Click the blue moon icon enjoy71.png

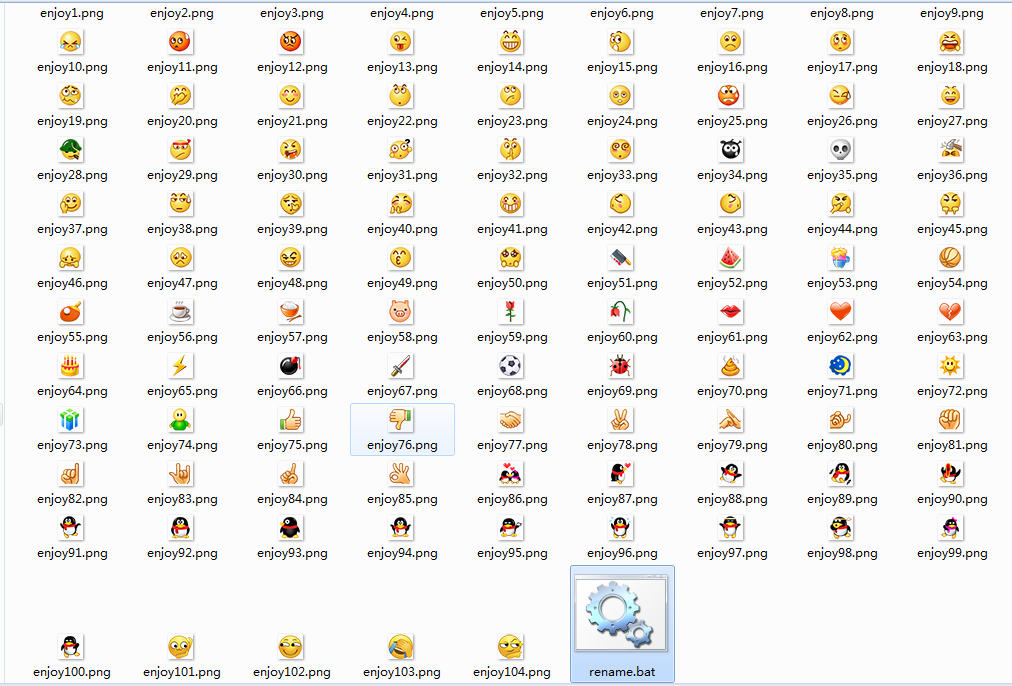840,366
